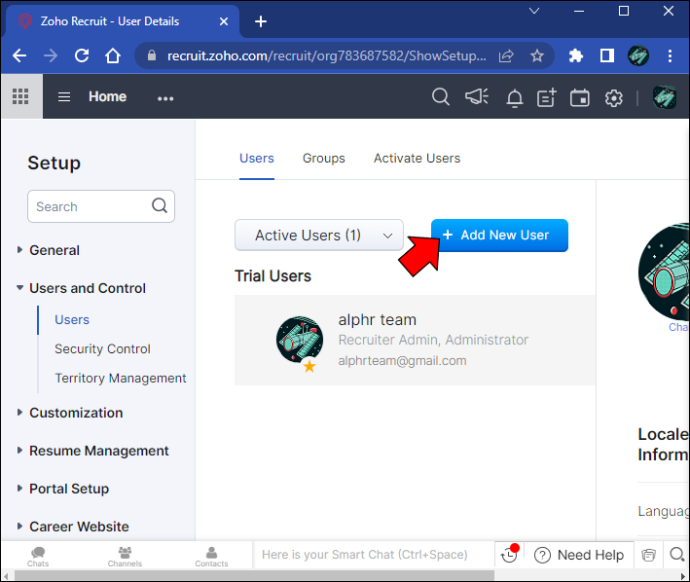Open the recent activity clock icon
This screenshot has width=690, height=582.
pos(510,554)
